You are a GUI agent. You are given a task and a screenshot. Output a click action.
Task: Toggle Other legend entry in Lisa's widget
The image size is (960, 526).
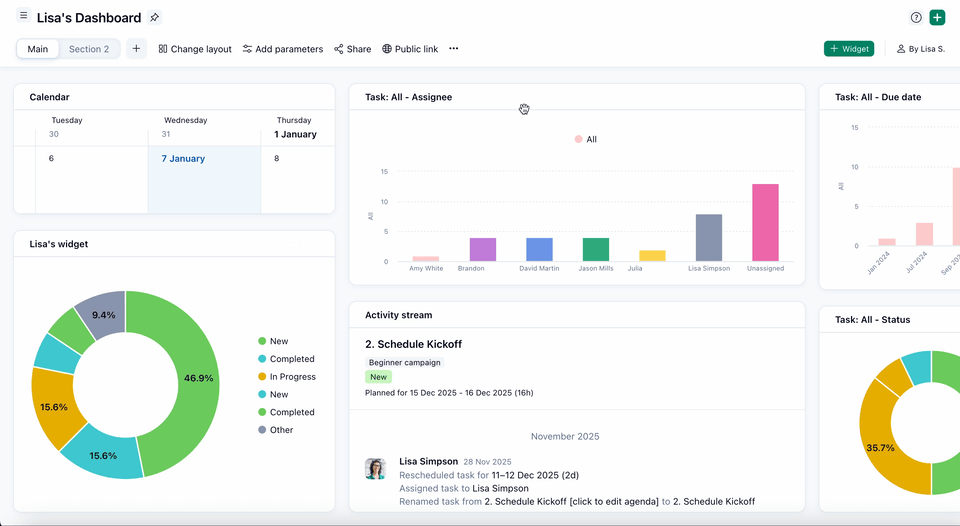point(281,430)
